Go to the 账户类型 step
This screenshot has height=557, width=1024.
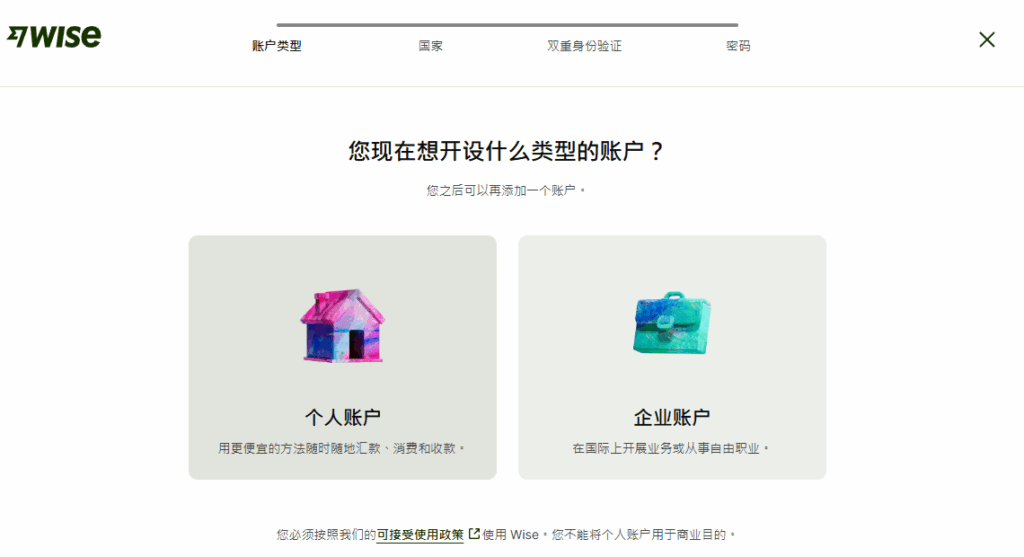point(277,46)
